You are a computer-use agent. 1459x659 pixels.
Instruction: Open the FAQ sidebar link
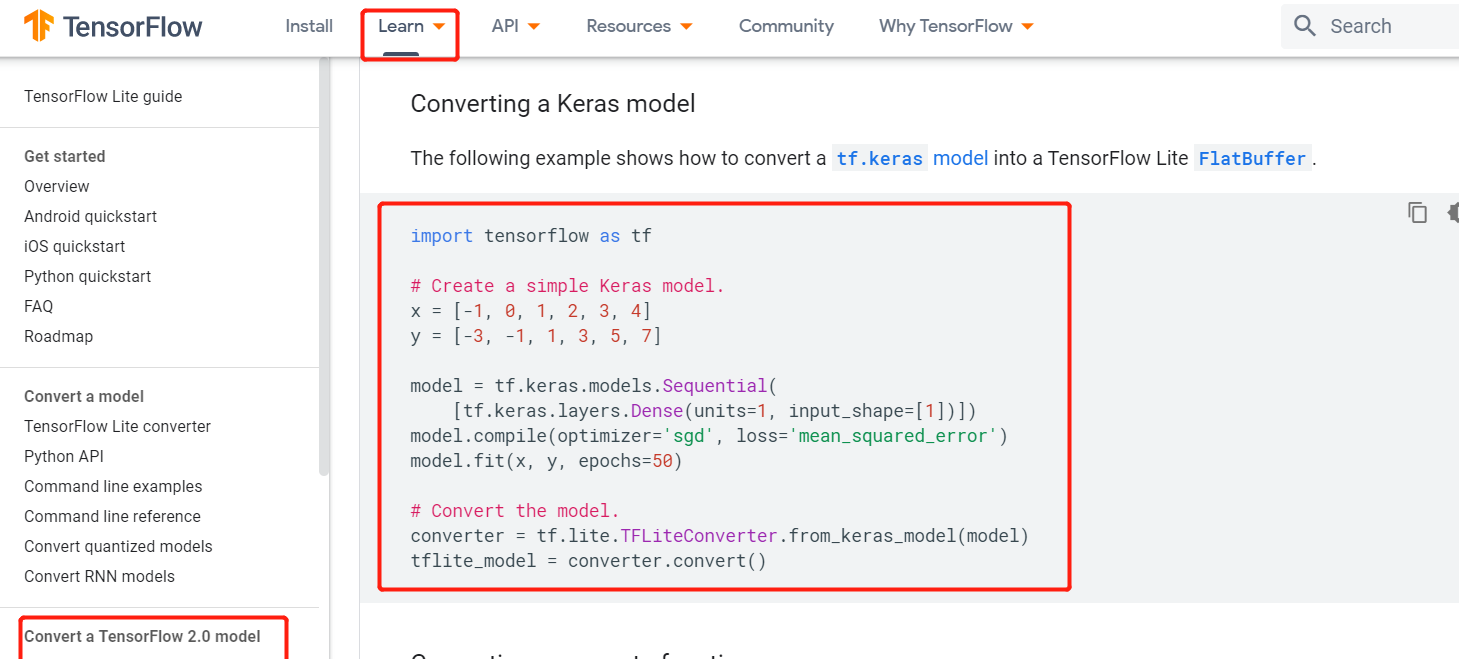(x=39, y=306)
